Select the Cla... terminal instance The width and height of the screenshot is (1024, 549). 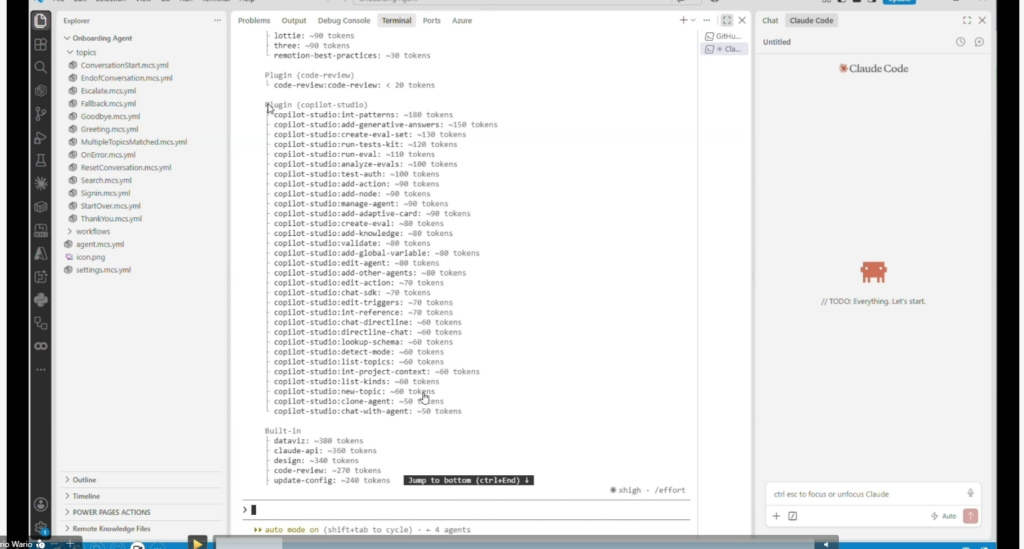click(724, 49)
